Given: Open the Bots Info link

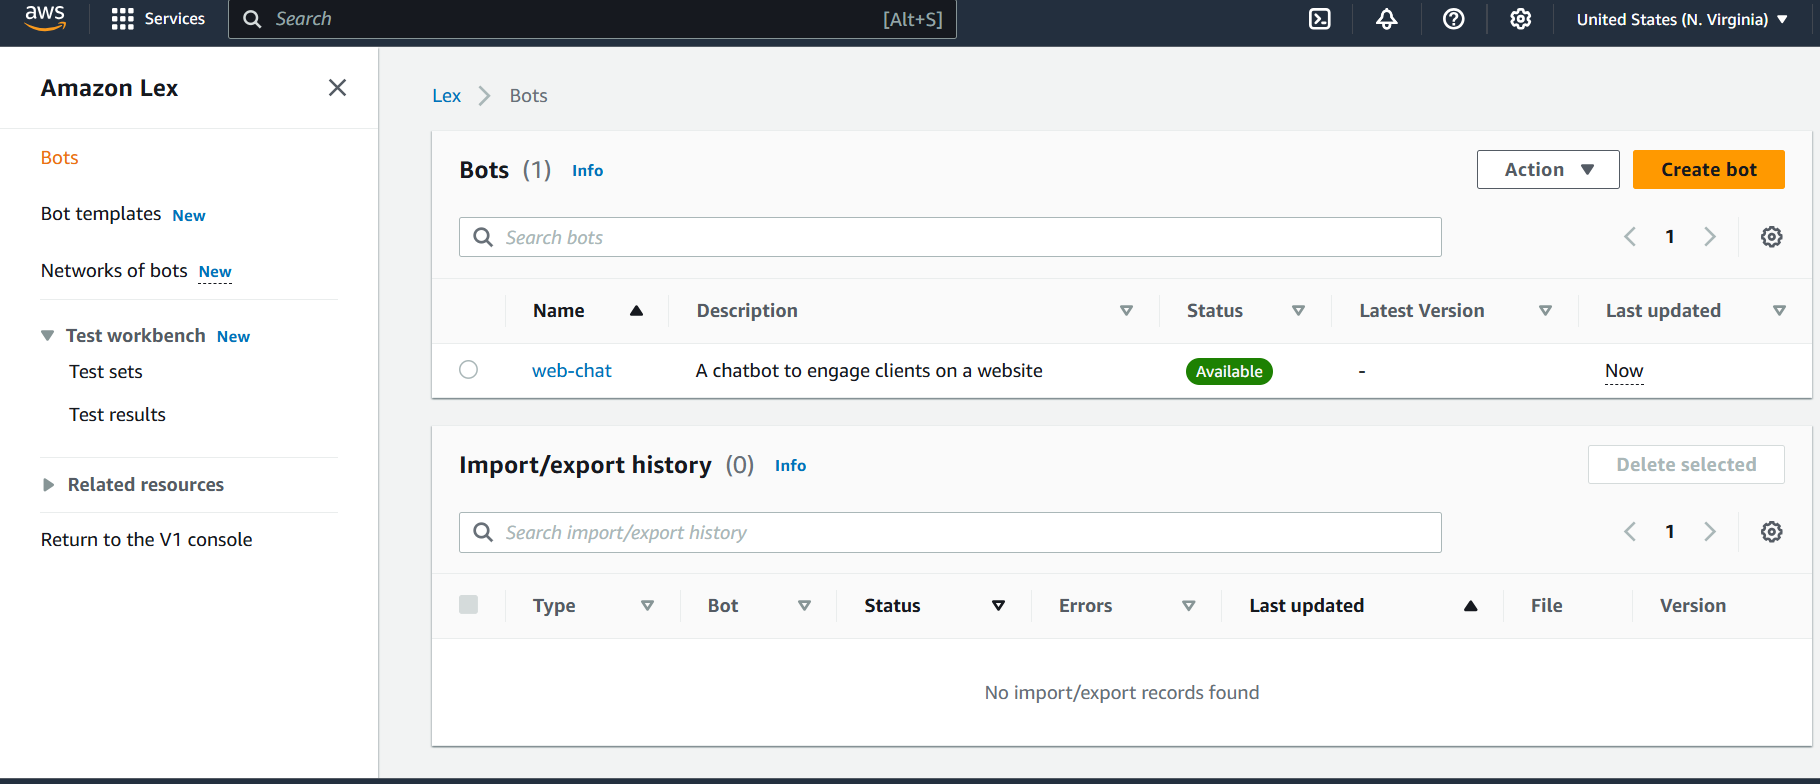Looking at the screenshot, I should tap(587, 171).
